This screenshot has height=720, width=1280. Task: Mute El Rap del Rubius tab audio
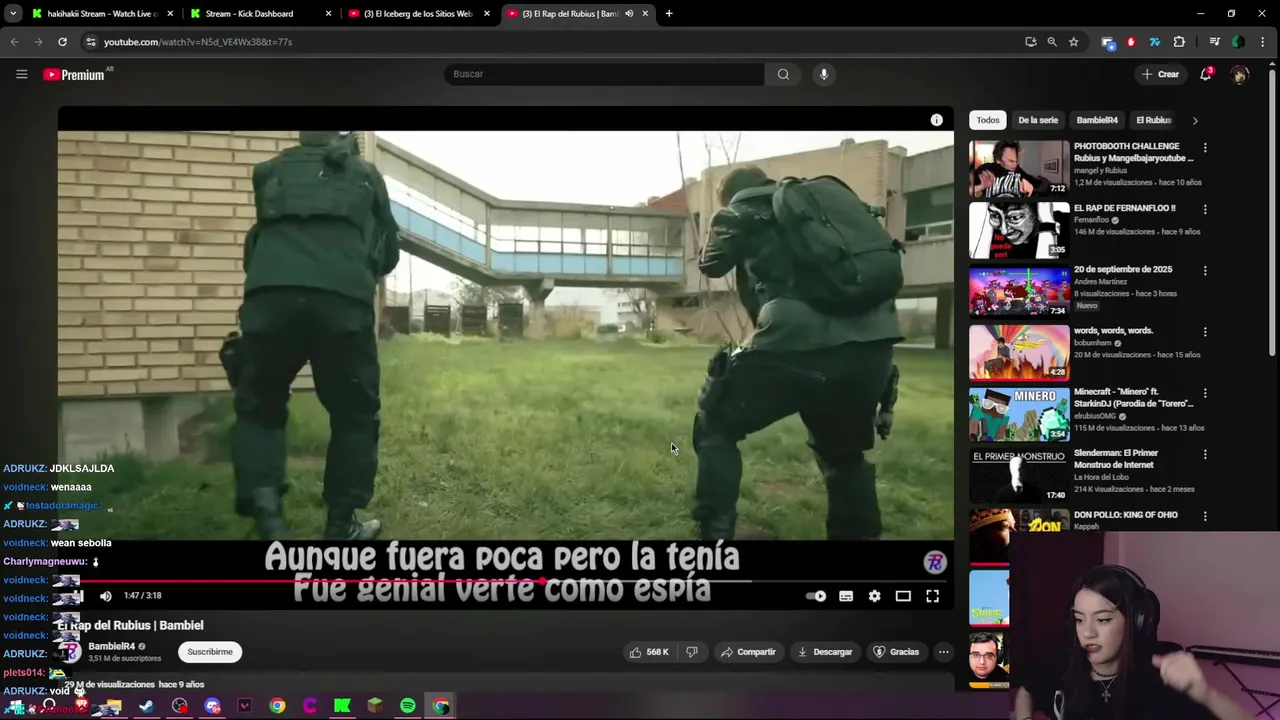click(x=629, y=14)
